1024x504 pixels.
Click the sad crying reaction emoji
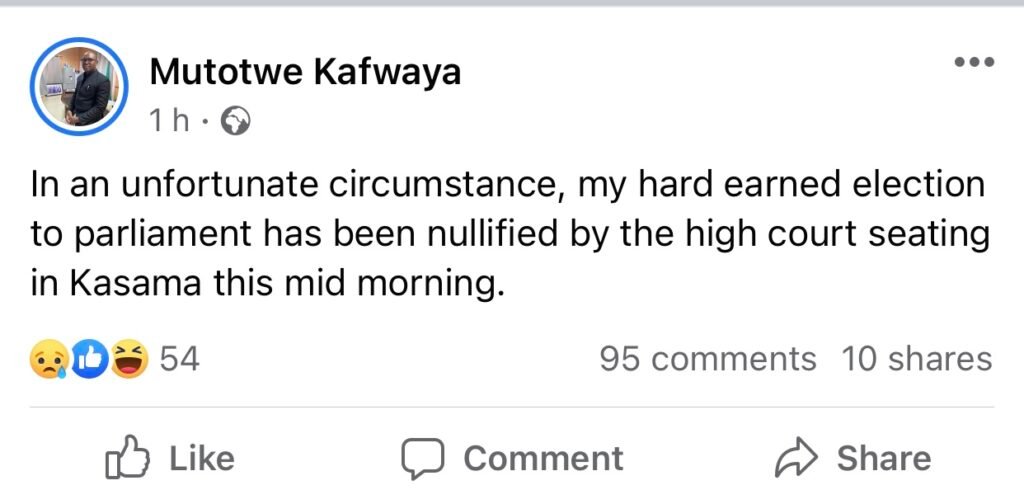point(48,359)
